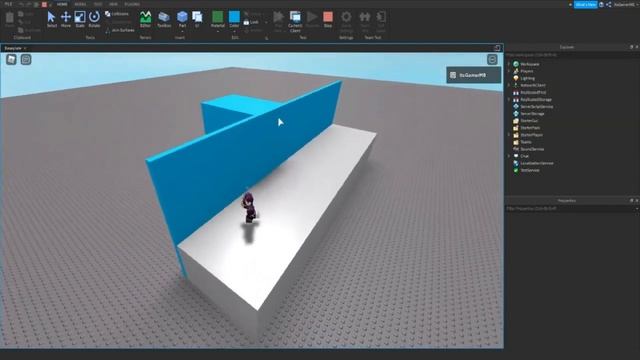This screenshot has width=640, height=360.
Task: Switch to the VIEW ribbon tab
Action: tap(113, 4)
